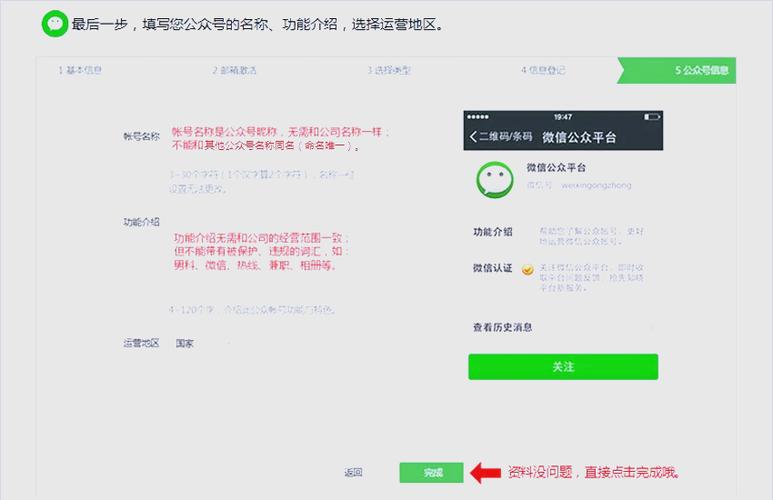Click the WeChat avatar in phone preview
Image resolution: width=773 pixels, height=500 pixels.
pyautogui.click(x=495, y=180)
